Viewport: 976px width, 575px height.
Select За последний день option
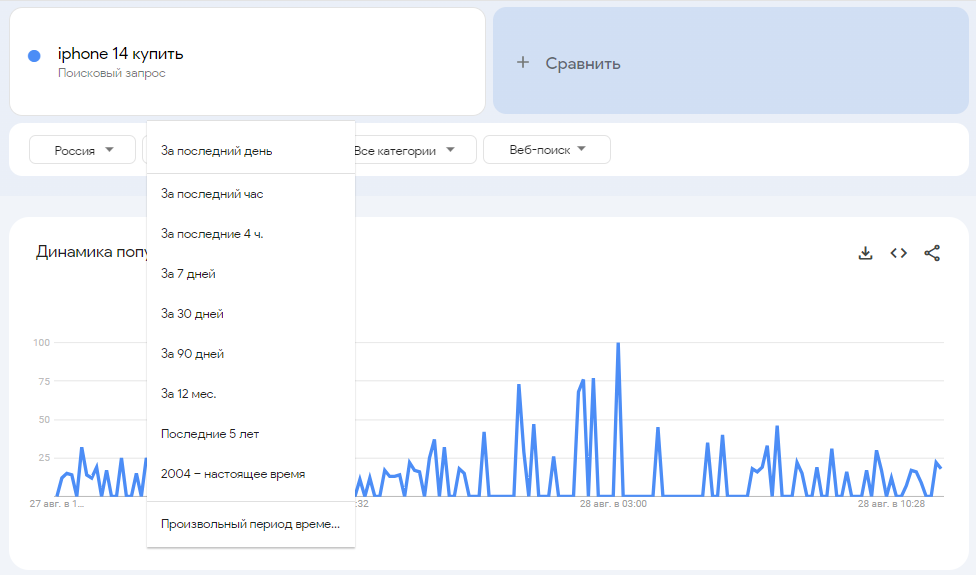(x=251, y=151)
